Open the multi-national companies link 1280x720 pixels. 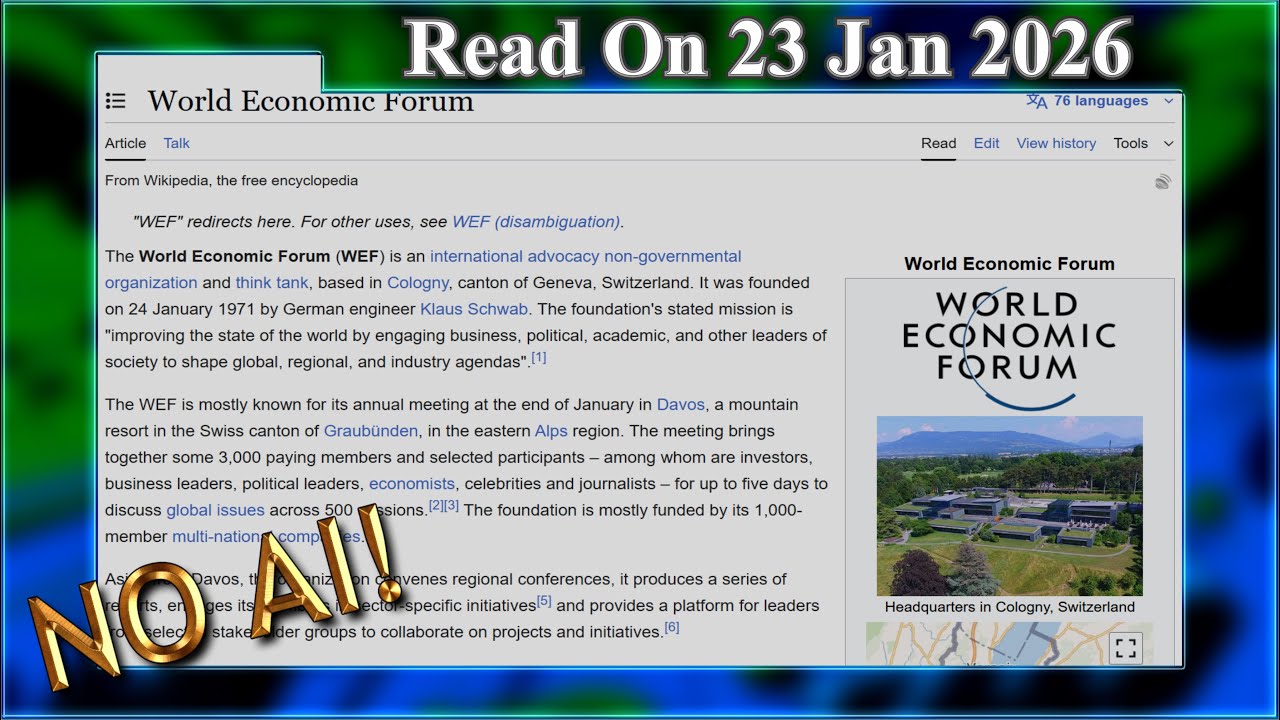pyautogui.click(x=266, y=537)
